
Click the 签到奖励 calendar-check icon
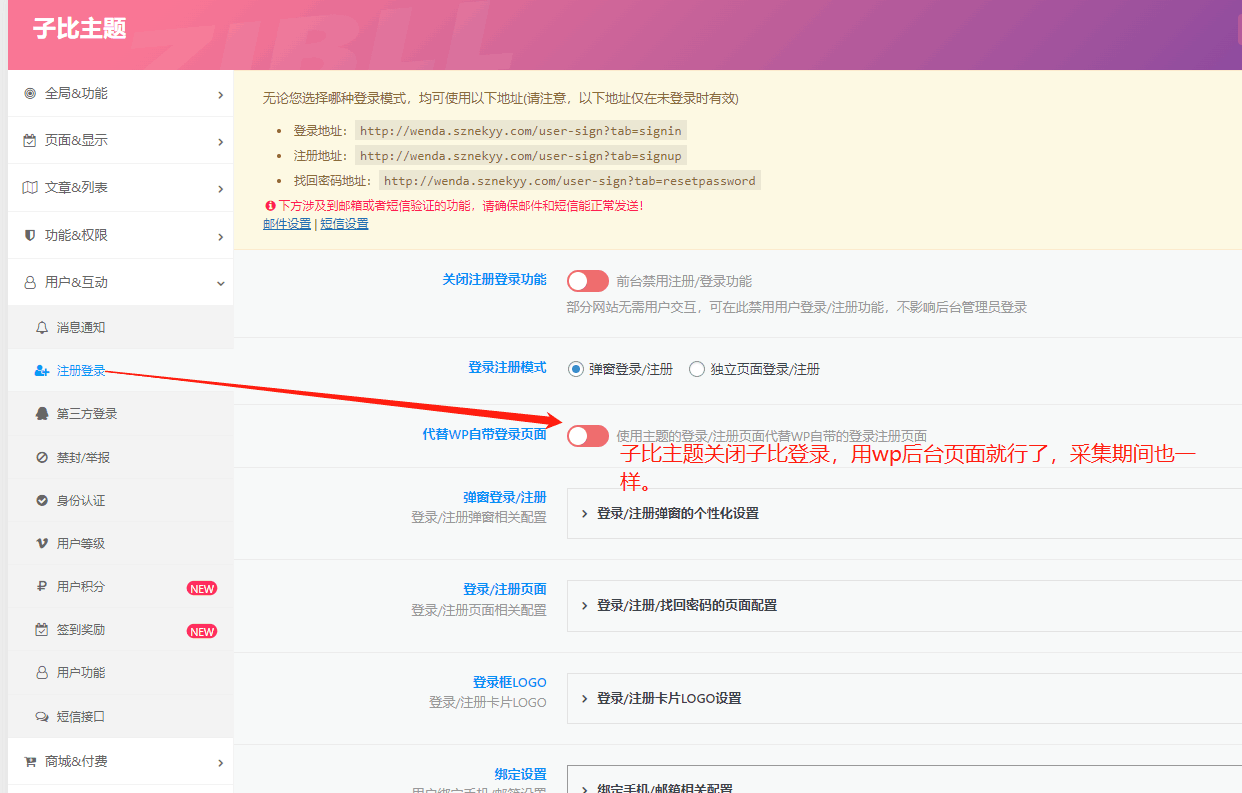click(42, 630)
